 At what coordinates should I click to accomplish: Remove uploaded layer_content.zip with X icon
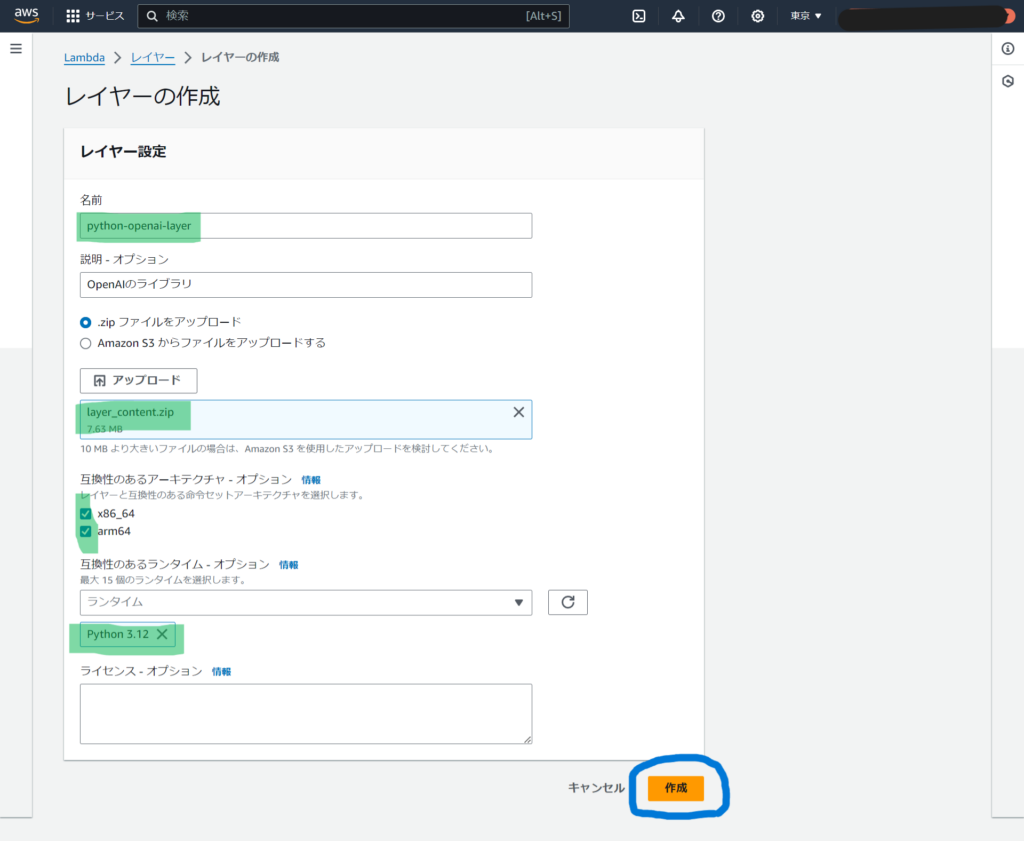click(x=518, y=412)
